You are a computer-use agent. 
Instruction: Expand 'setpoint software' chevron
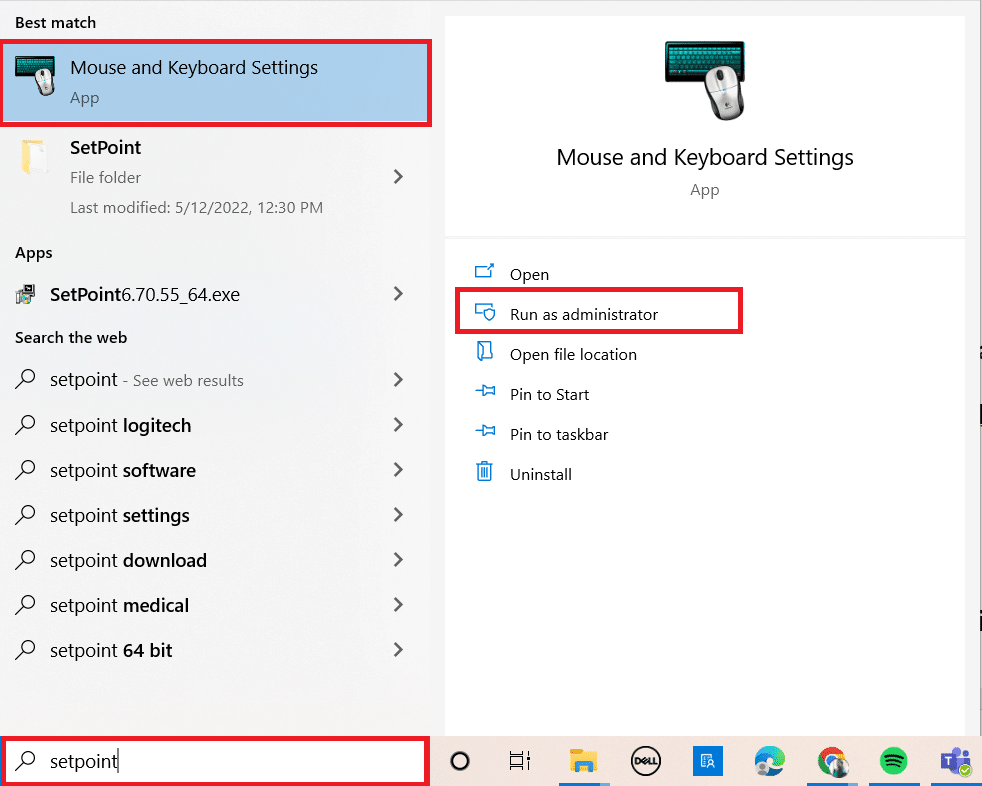point(398,470)
